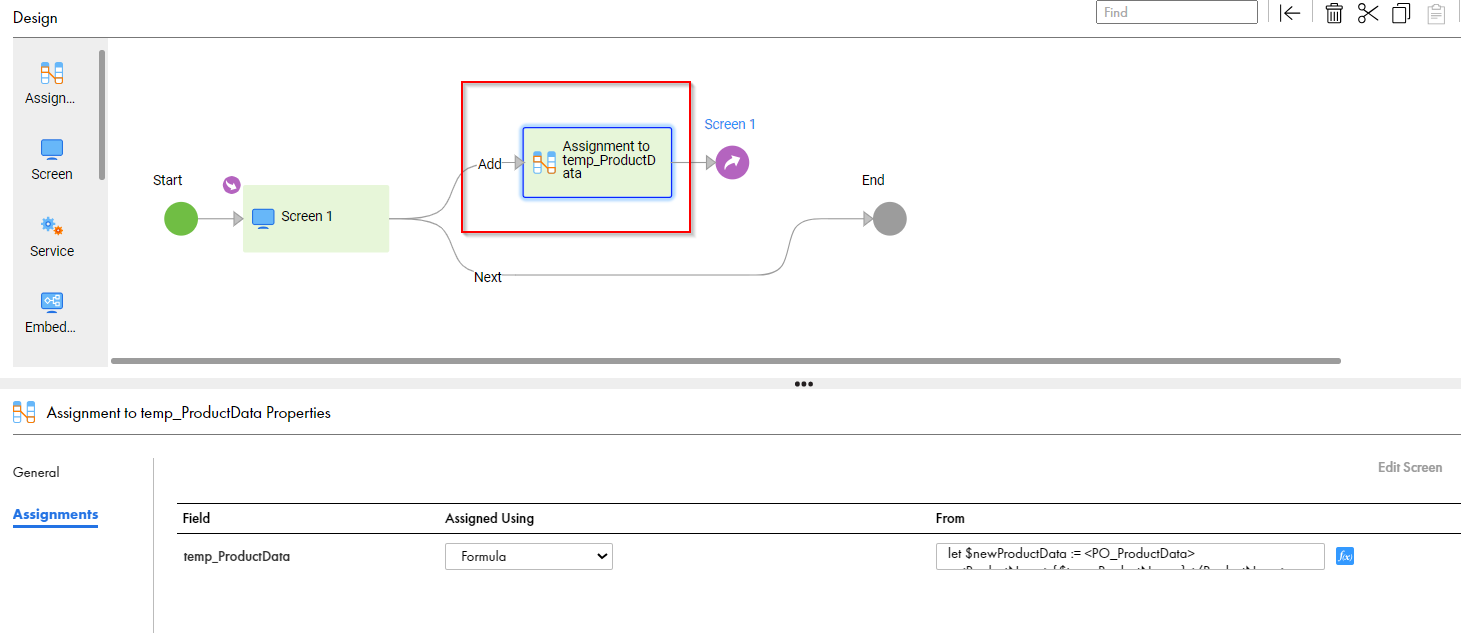Select Assignment to temp_ProductData step
Viewport: 1461px width, 633px height.
click(x=597, y=162)
